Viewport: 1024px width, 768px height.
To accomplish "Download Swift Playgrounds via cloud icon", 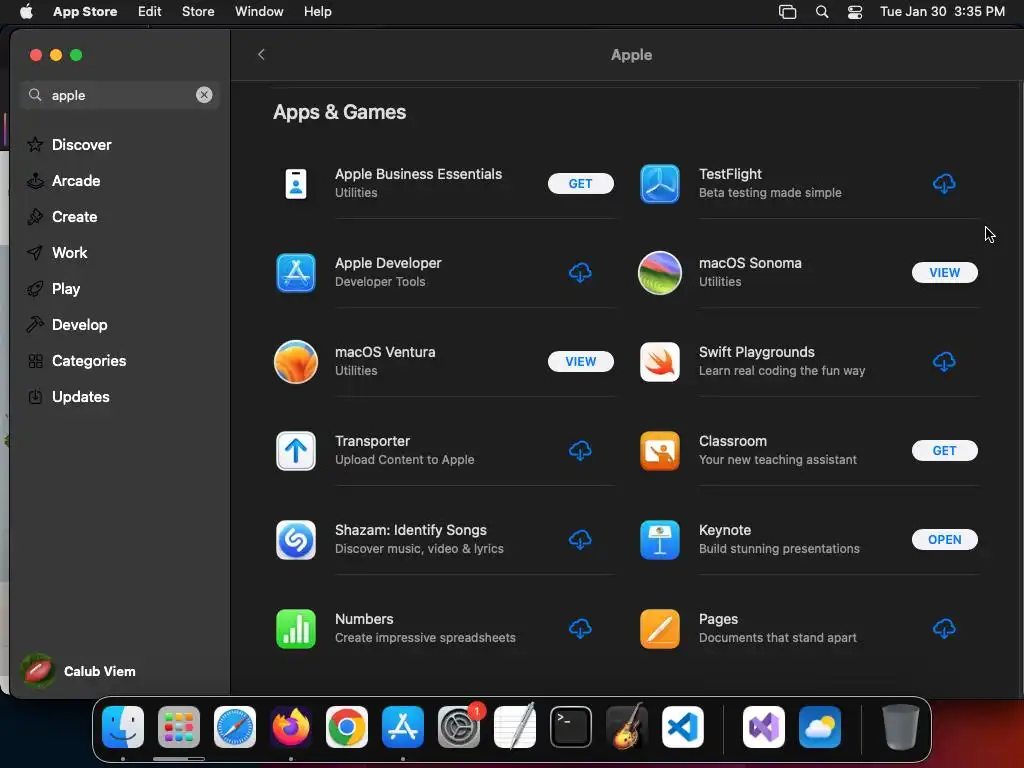I will 944,361.
